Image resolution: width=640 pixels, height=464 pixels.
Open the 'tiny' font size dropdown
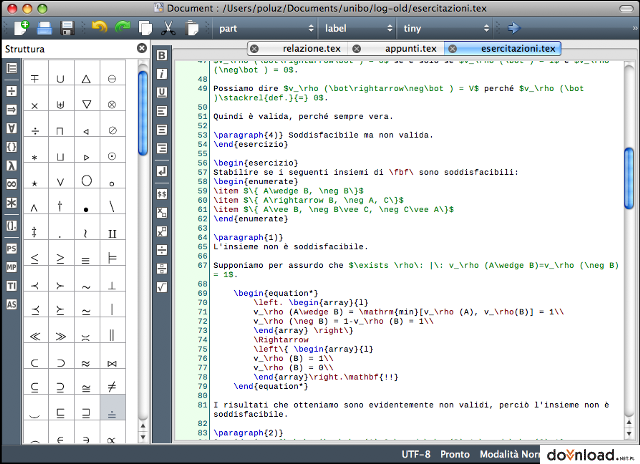coord(445,28)
